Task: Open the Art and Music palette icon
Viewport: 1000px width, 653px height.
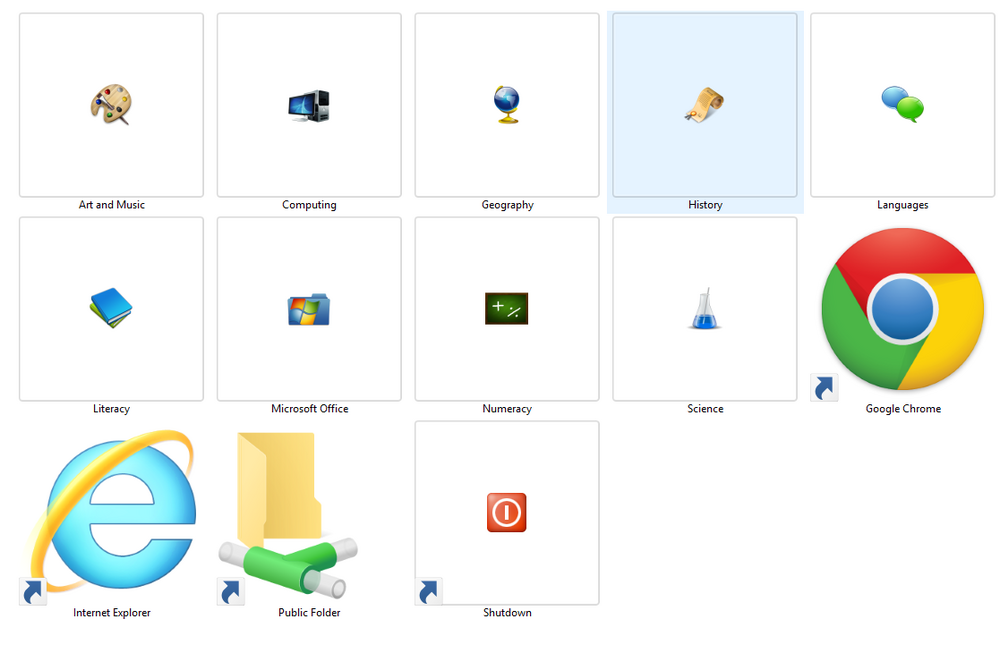Action: pyautogui.click(x=111, y=105)
